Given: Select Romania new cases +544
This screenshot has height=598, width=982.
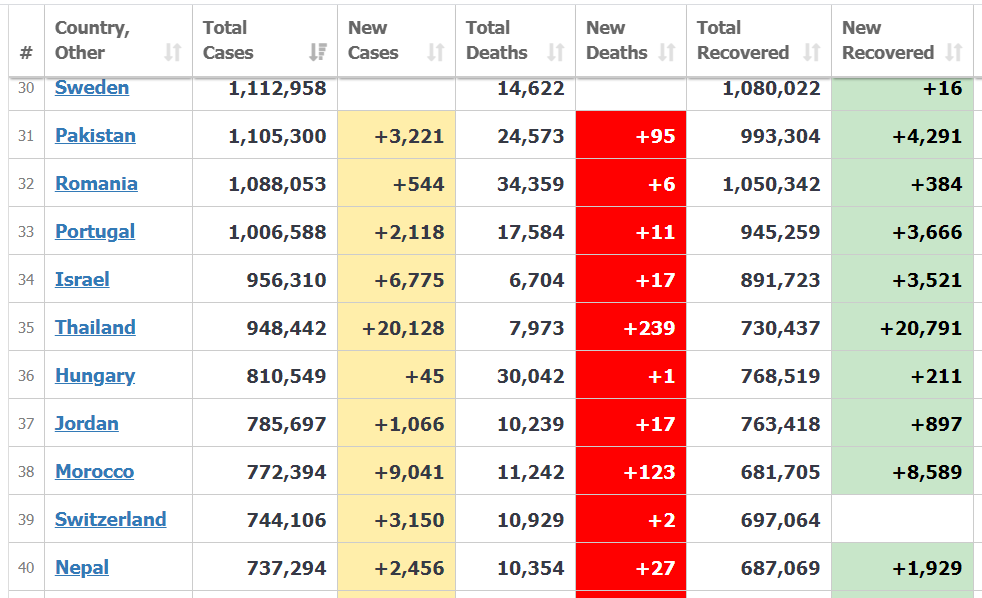Looking at the screenshot, I should (418, 184).
